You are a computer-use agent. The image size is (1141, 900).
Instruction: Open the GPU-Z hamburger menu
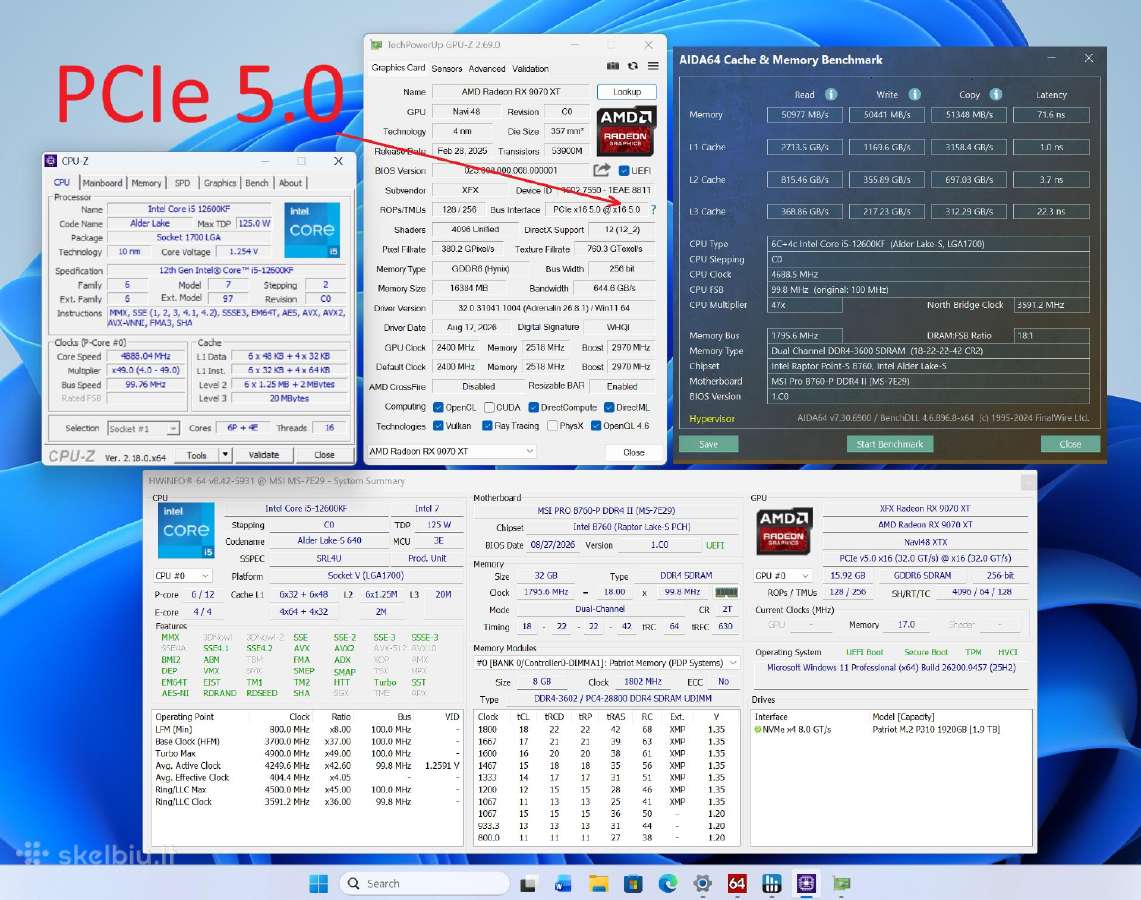coord(653,66)
